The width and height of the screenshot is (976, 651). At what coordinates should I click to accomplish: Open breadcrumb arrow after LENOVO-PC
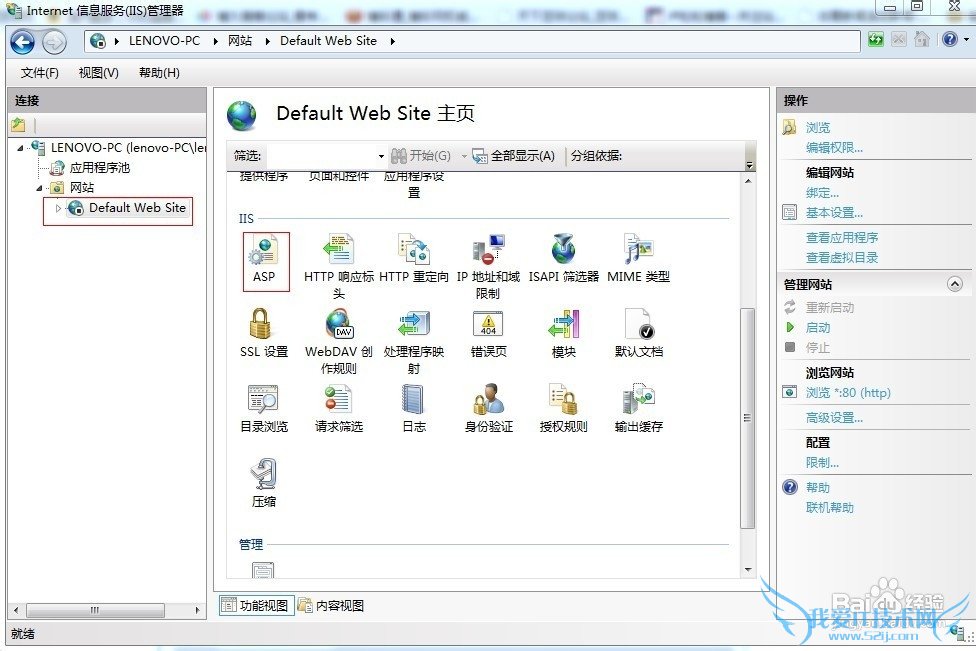tap(215, 42)
